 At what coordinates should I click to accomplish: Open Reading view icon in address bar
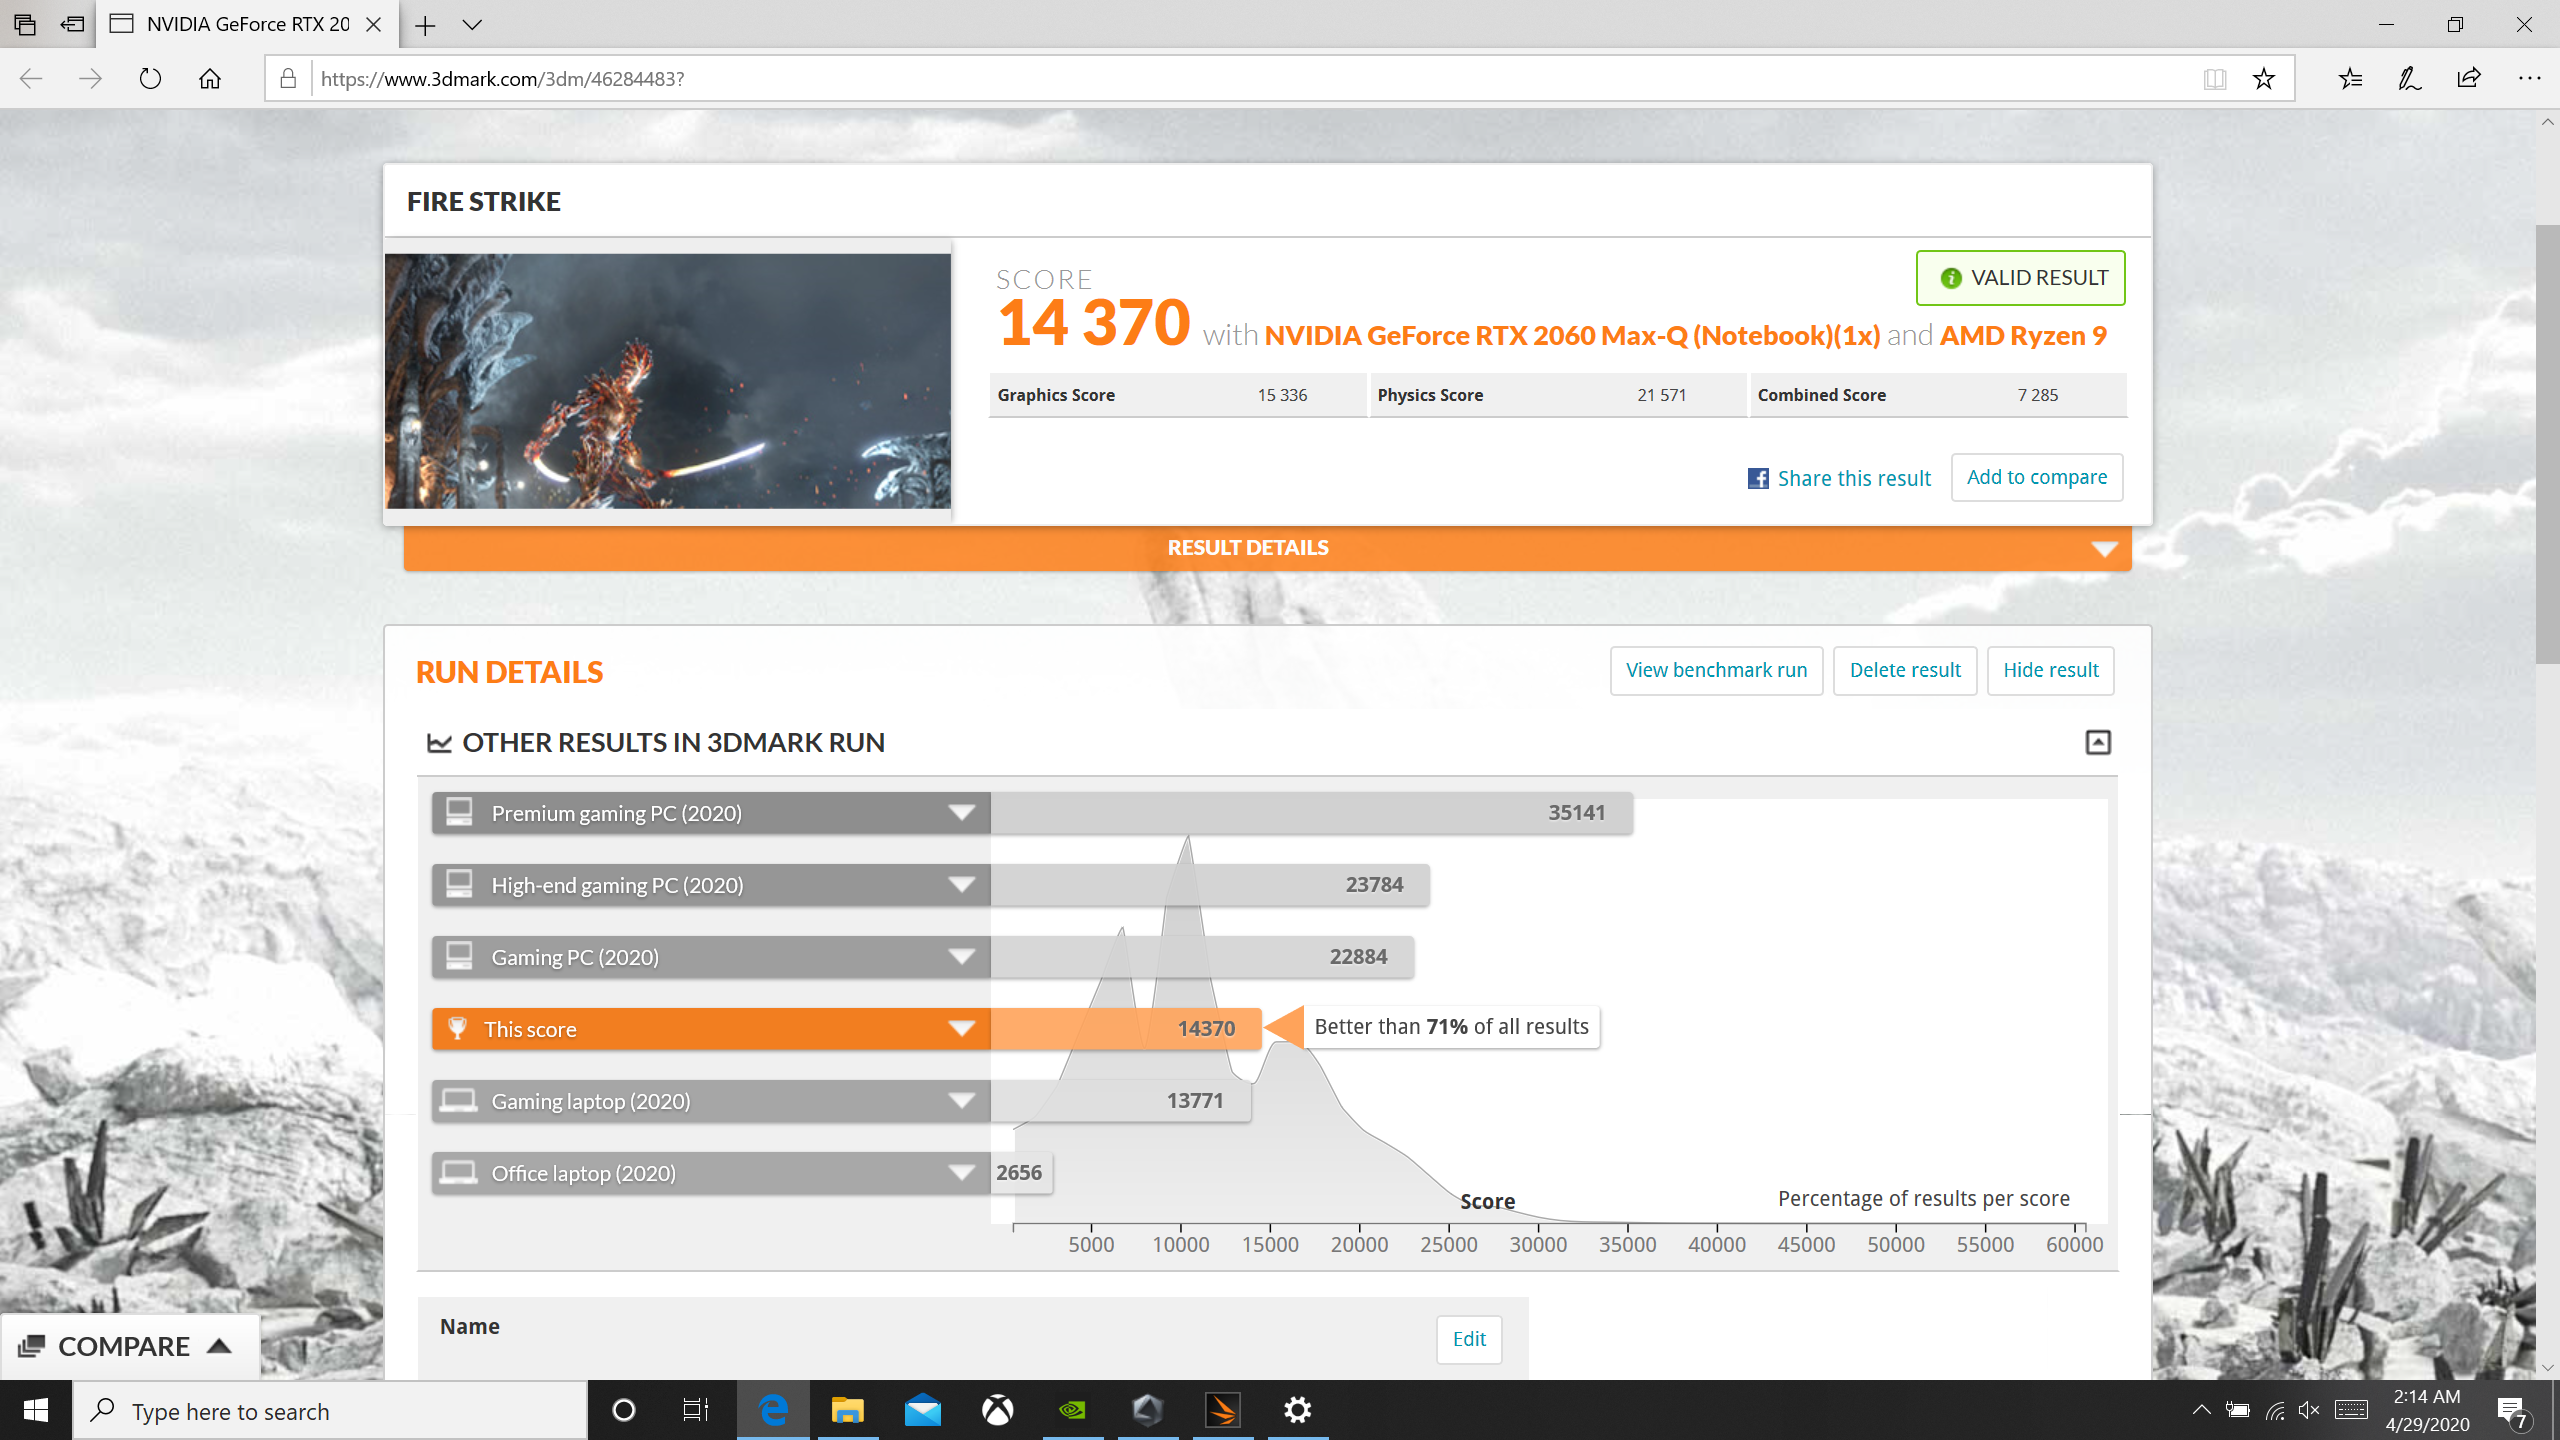2215,79
